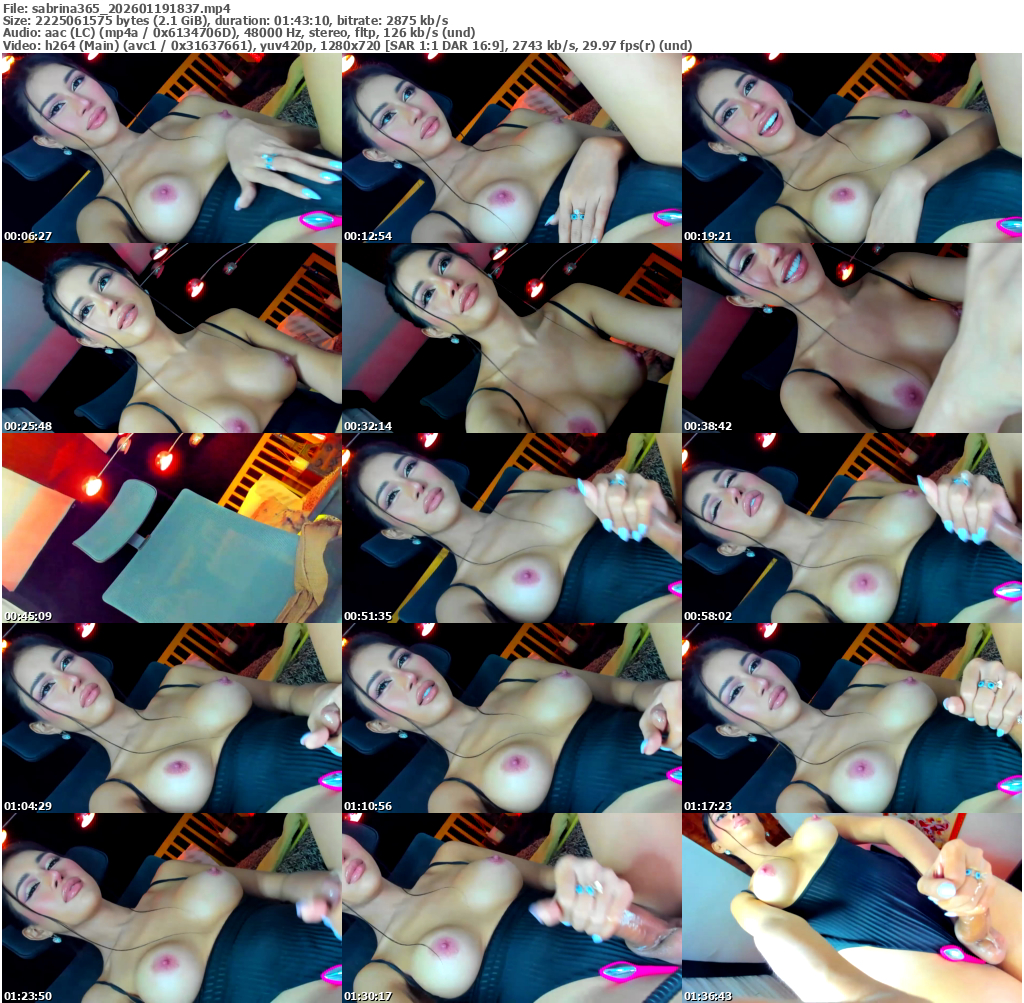This screenshot has height=1003, width=1024.
Task: Click the 'Audio: aac (LC)' info line
Action: click(x=239, y=33)
